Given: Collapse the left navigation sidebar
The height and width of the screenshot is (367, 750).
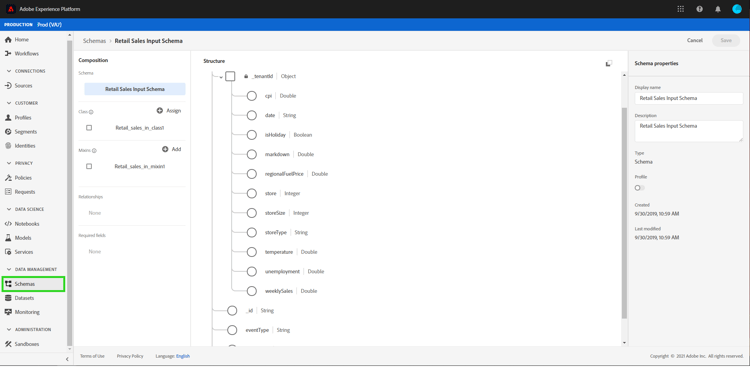Looking at the screenshot, I should [67, 358].
